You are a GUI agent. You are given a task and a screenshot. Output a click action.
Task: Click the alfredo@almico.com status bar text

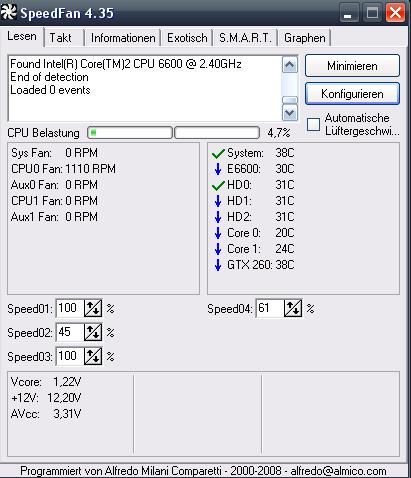pyautogui.click(x=338, y=471)
